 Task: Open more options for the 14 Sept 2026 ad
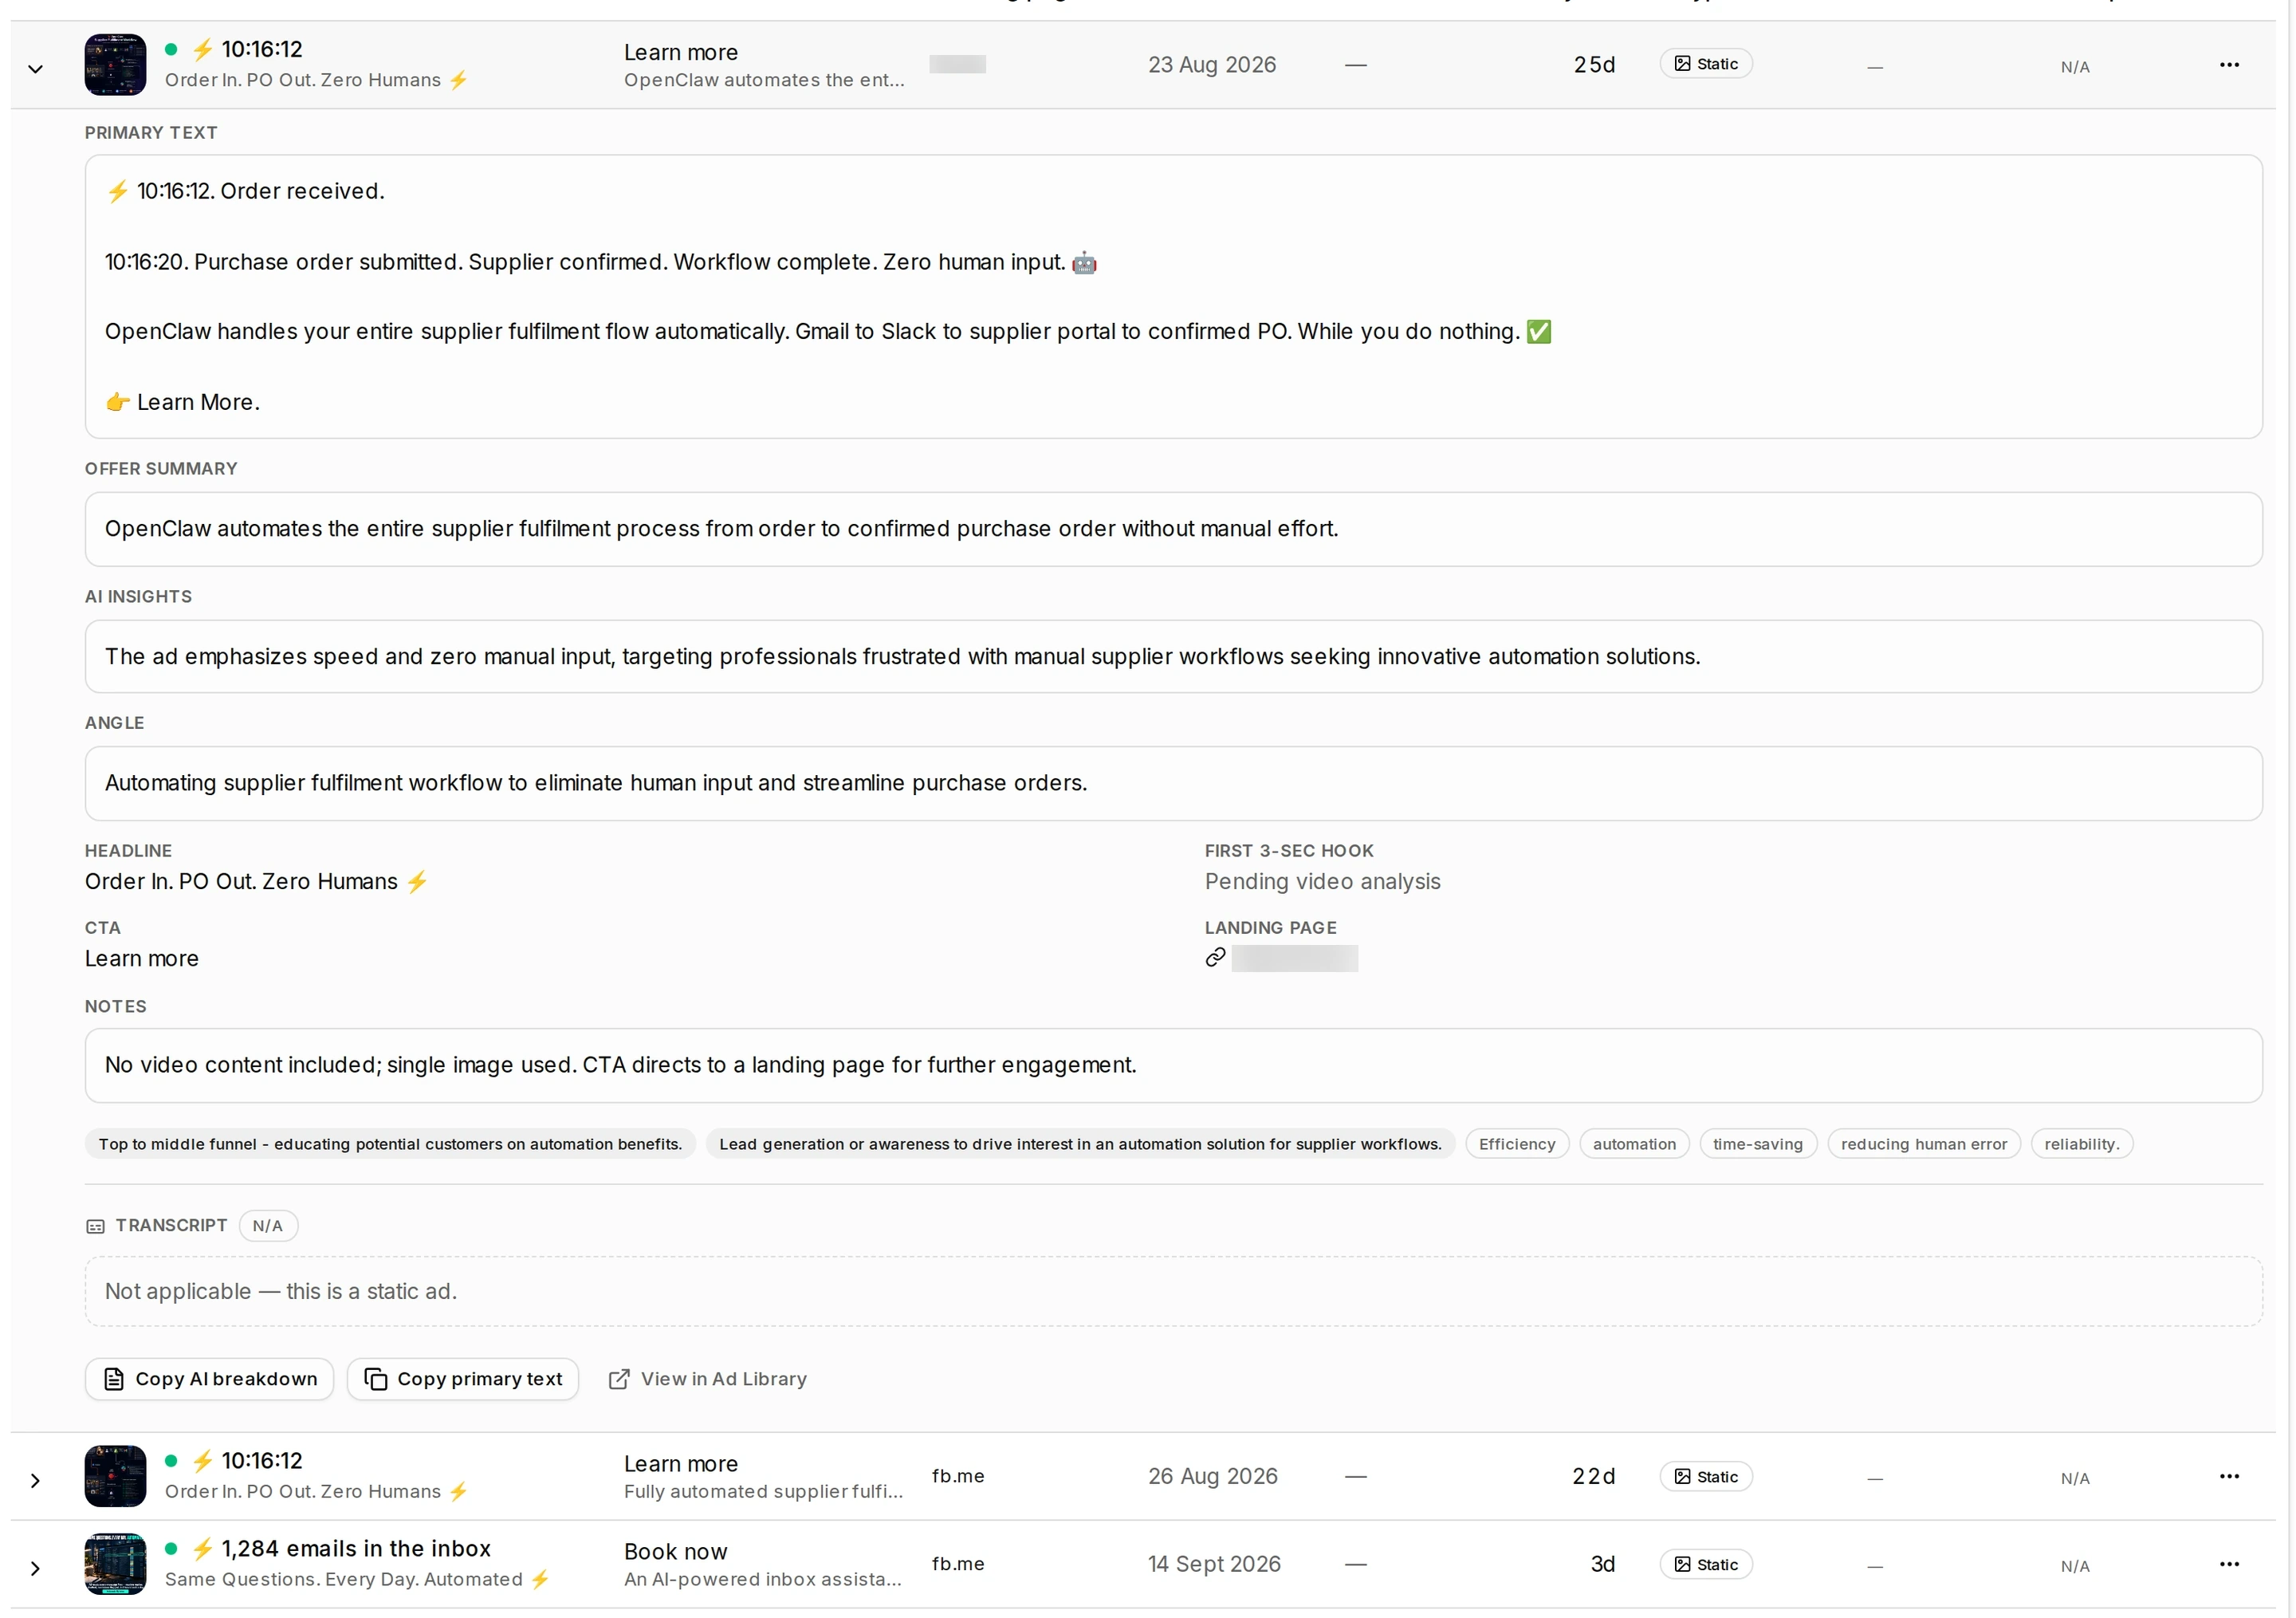(2229, 1564)
